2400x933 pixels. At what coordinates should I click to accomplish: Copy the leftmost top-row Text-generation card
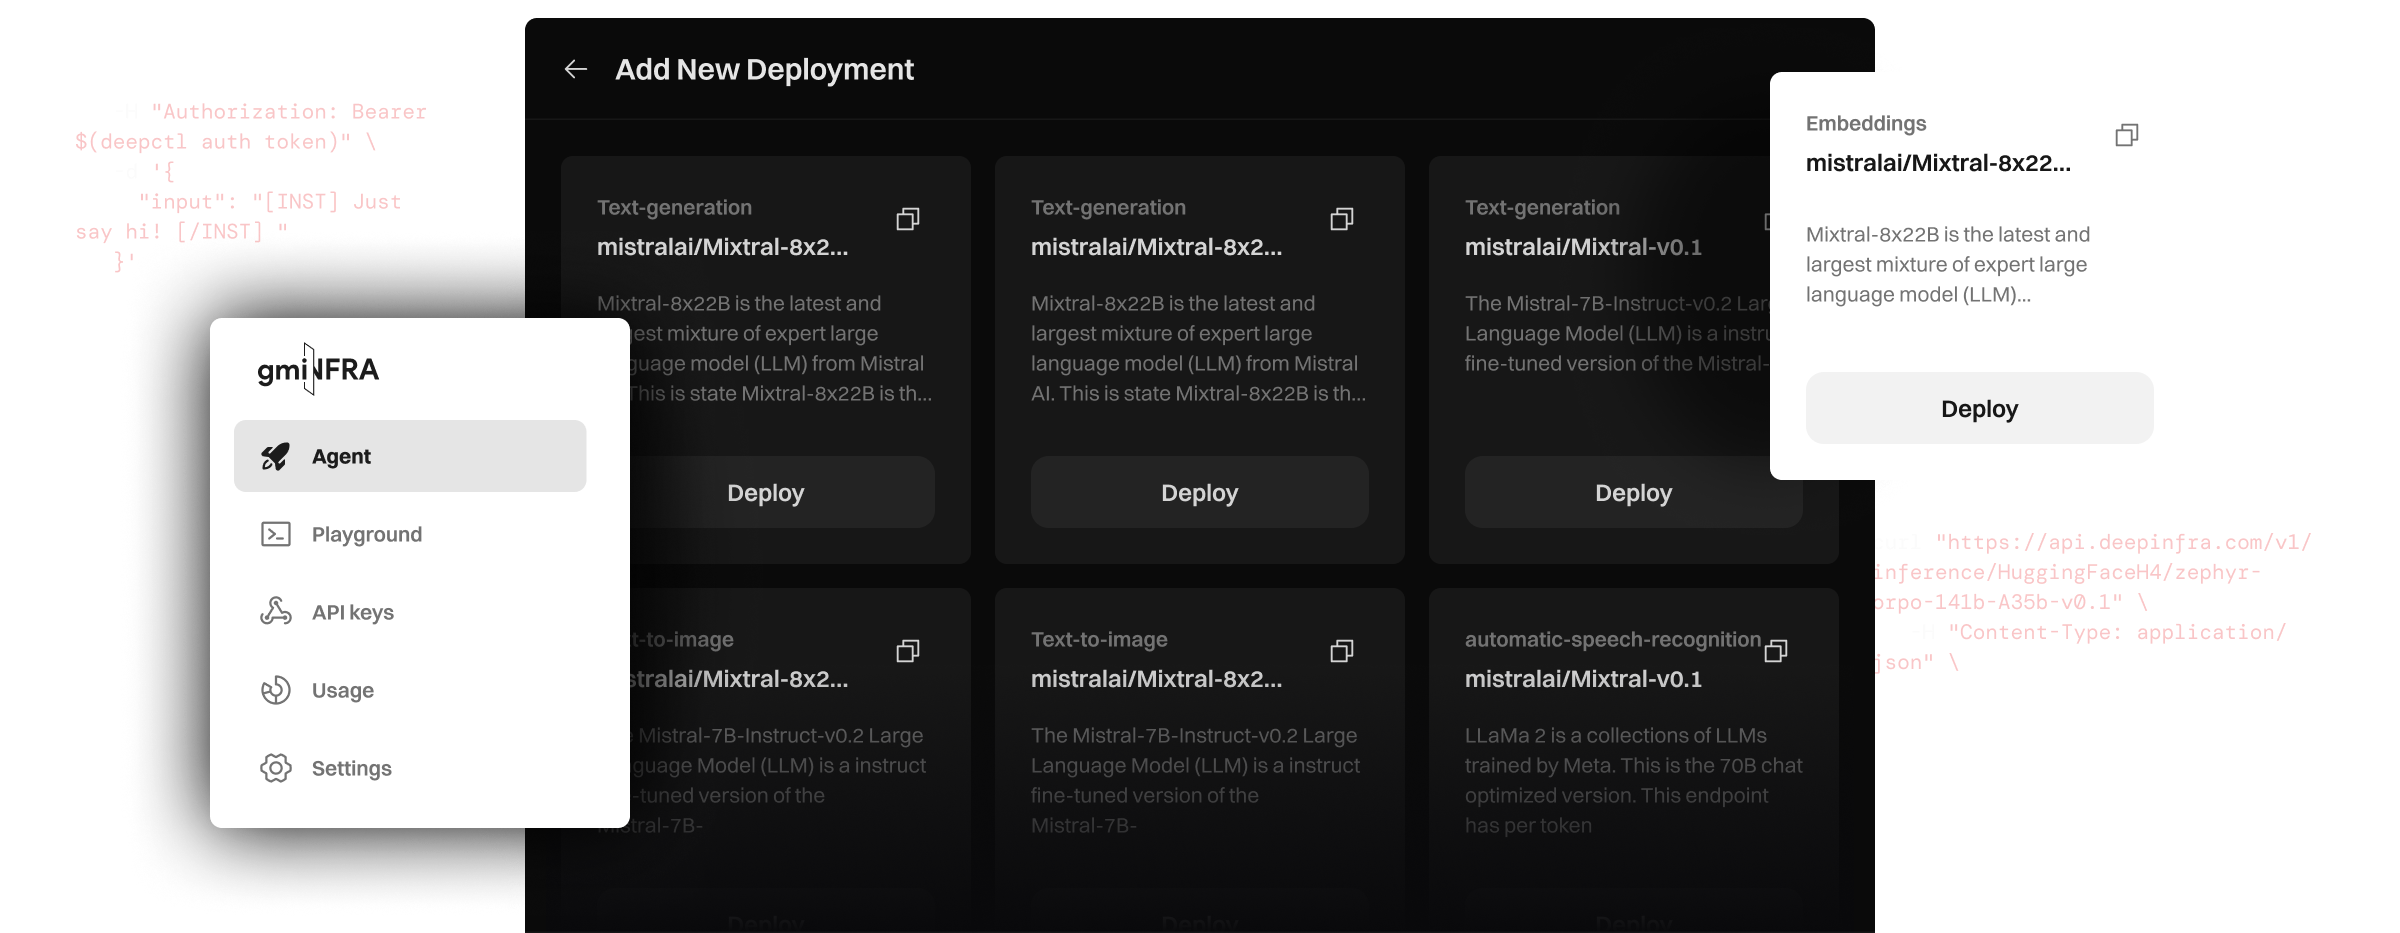pyautogui.click(x=908, y=219)
